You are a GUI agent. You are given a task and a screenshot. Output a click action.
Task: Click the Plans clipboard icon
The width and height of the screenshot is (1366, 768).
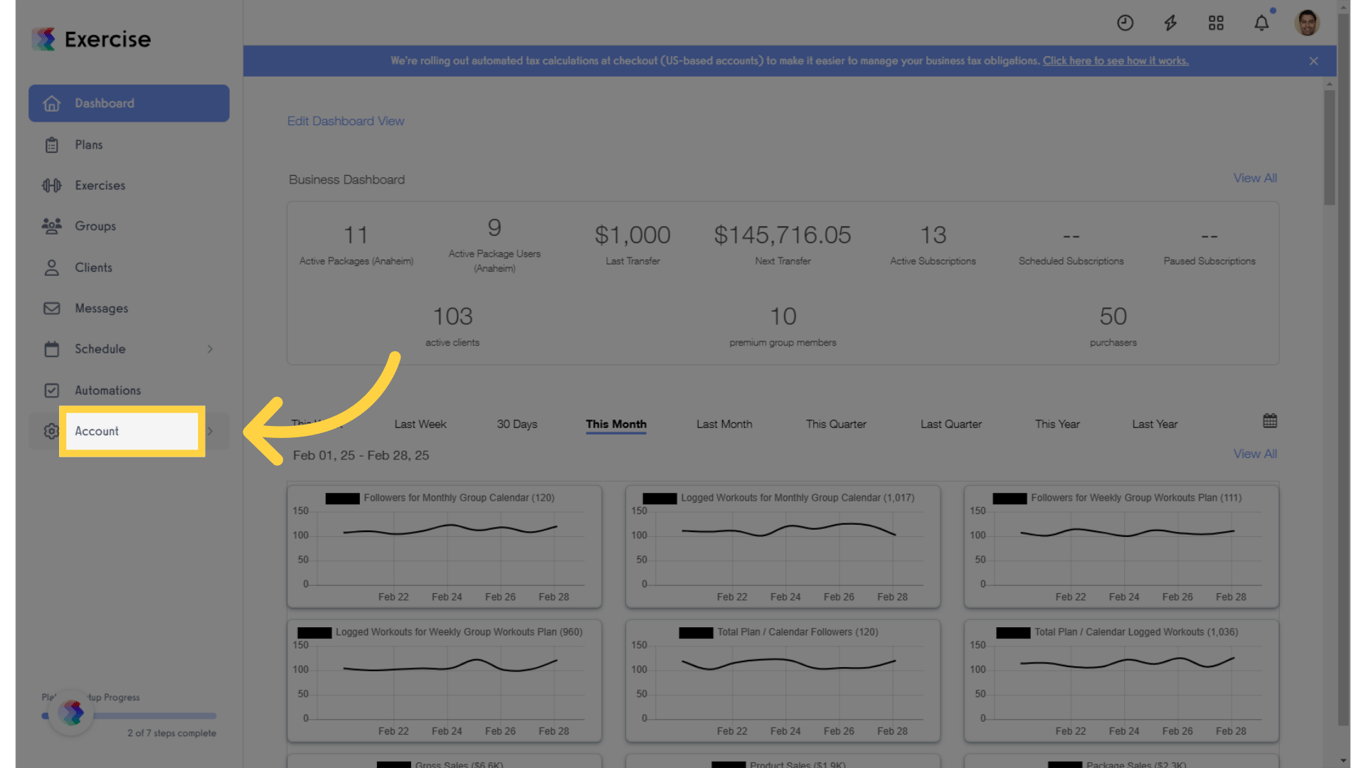(51, 145)
